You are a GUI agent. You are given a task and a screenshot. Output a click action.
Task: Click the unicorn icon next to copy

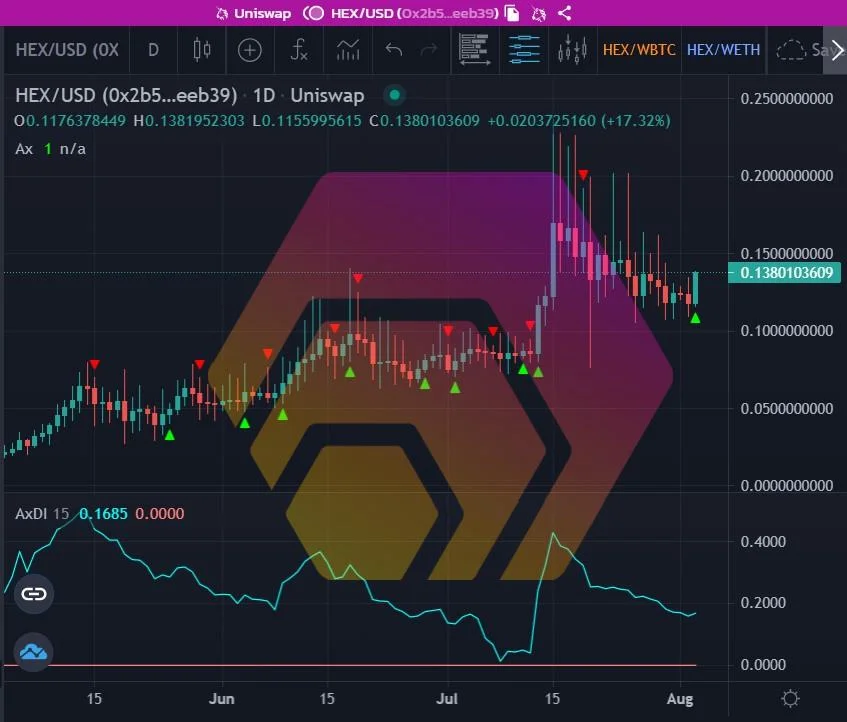tap(539, 14)
